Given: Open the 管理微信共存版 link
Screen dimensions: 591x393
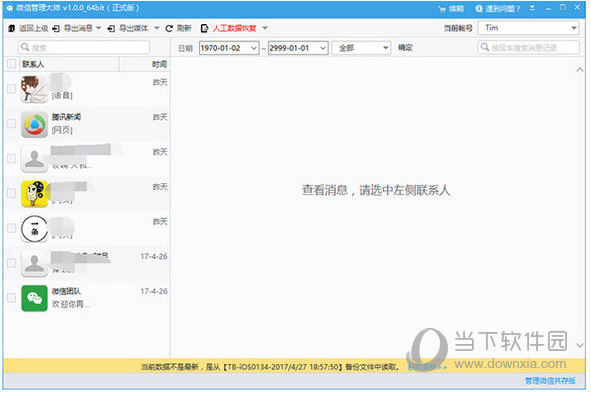Looking at the screenshot, I should [550, 381].
